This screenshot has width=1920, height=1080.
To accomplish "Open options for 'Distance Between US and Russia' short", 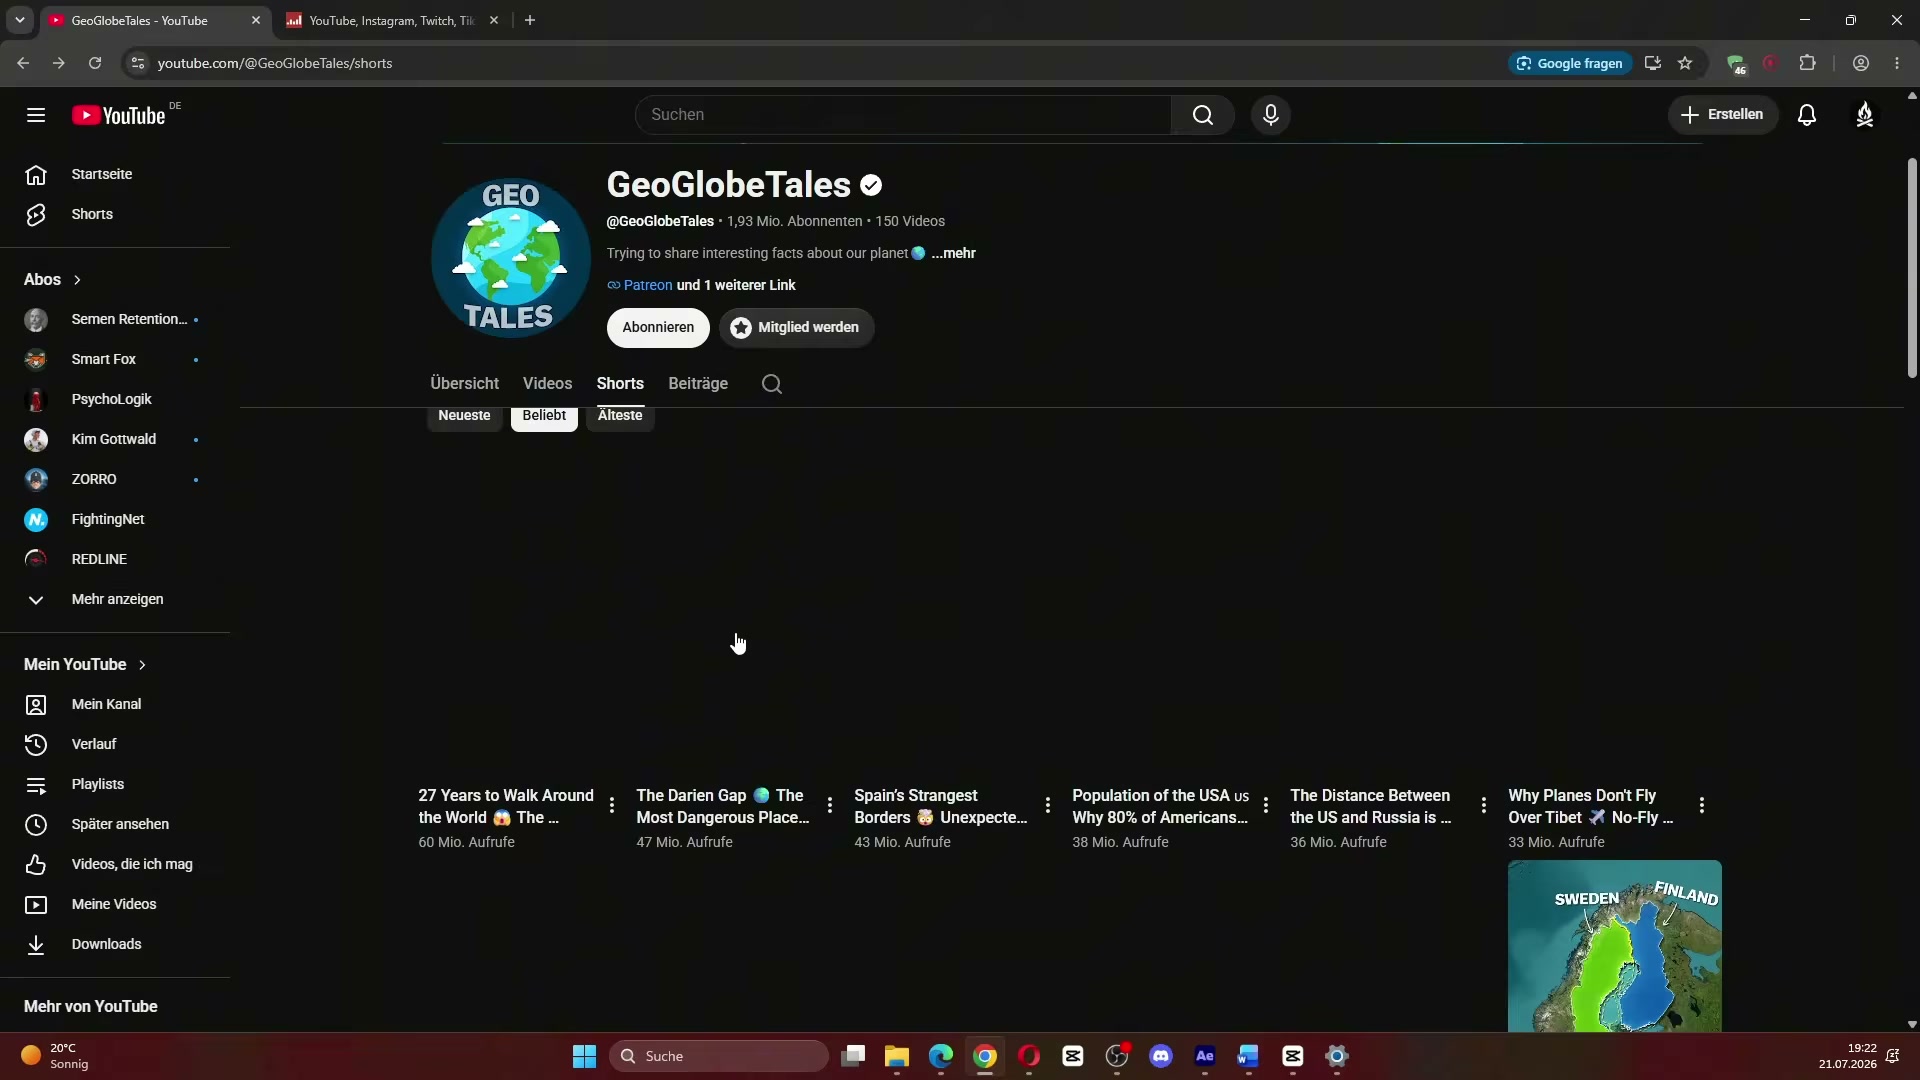I will point(1484,806).
